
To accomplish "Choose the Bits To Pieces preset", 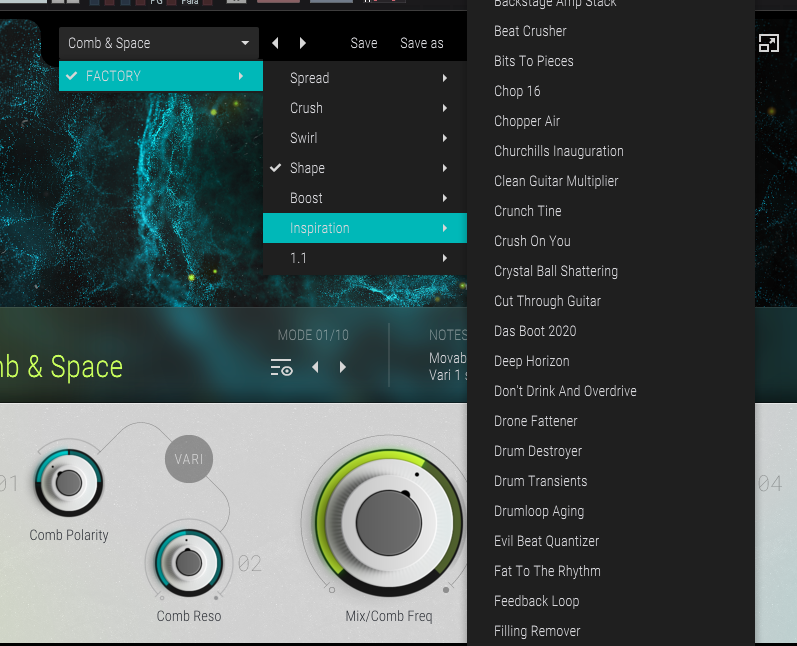I will (611, 61).
